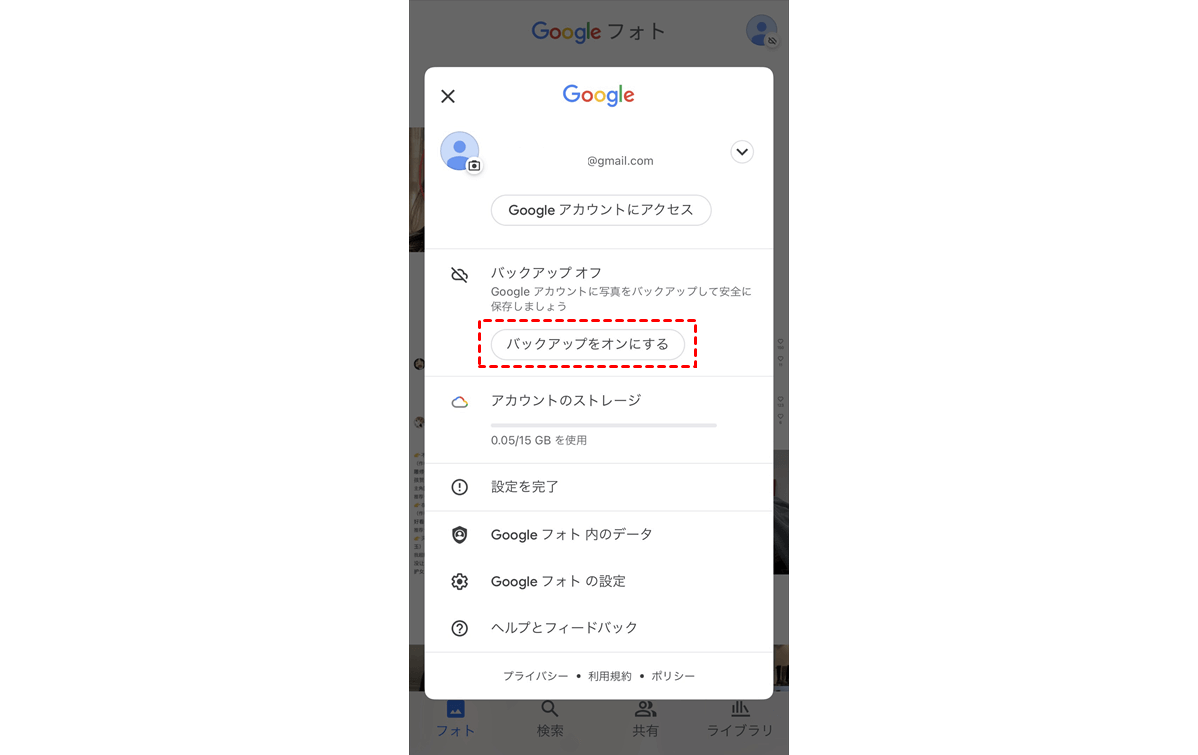Open Google アカウントにアクセス button
The width and height of the screenshot is (1198, 755).
601,210
